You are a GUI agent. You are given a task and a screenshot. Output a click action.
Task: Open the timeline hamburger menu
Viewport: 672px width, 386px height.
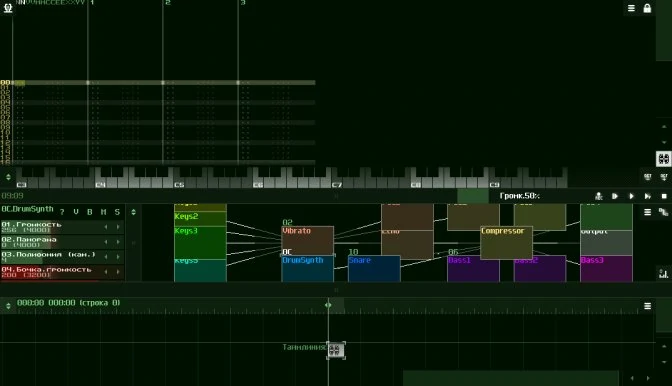(648, 306)
